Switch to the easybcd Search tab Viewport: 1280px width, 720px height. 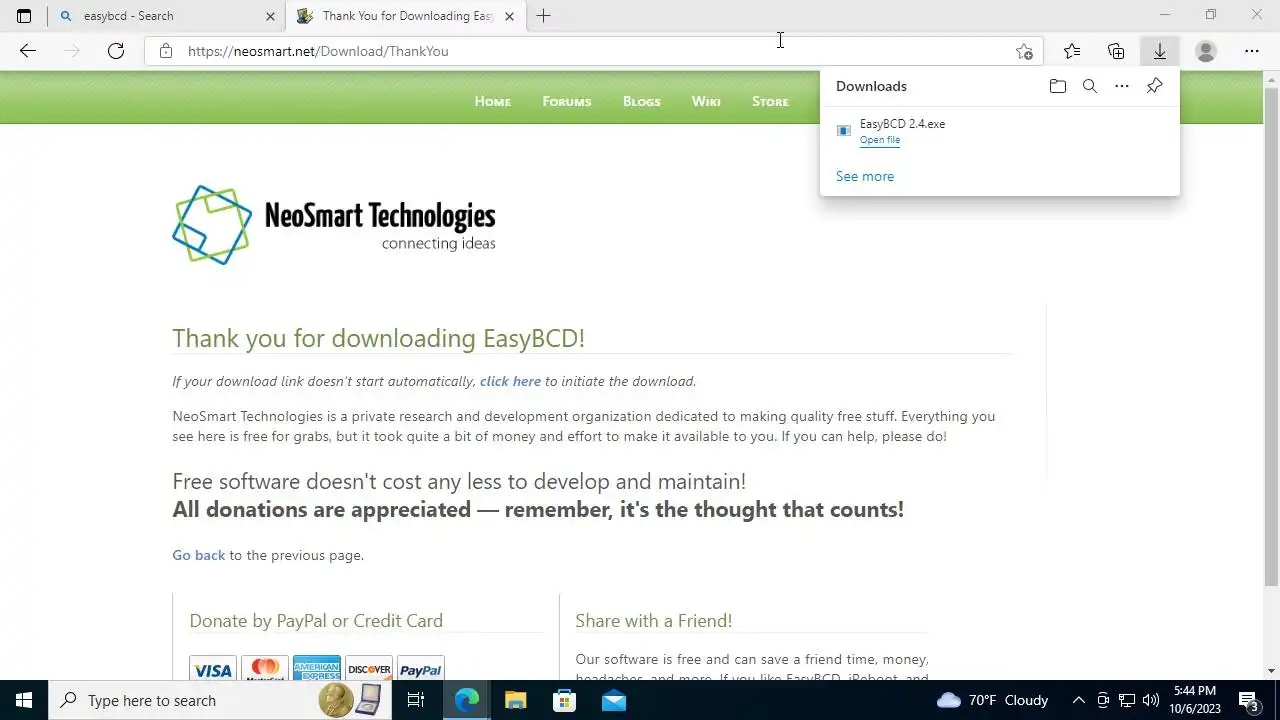point(165,16)
